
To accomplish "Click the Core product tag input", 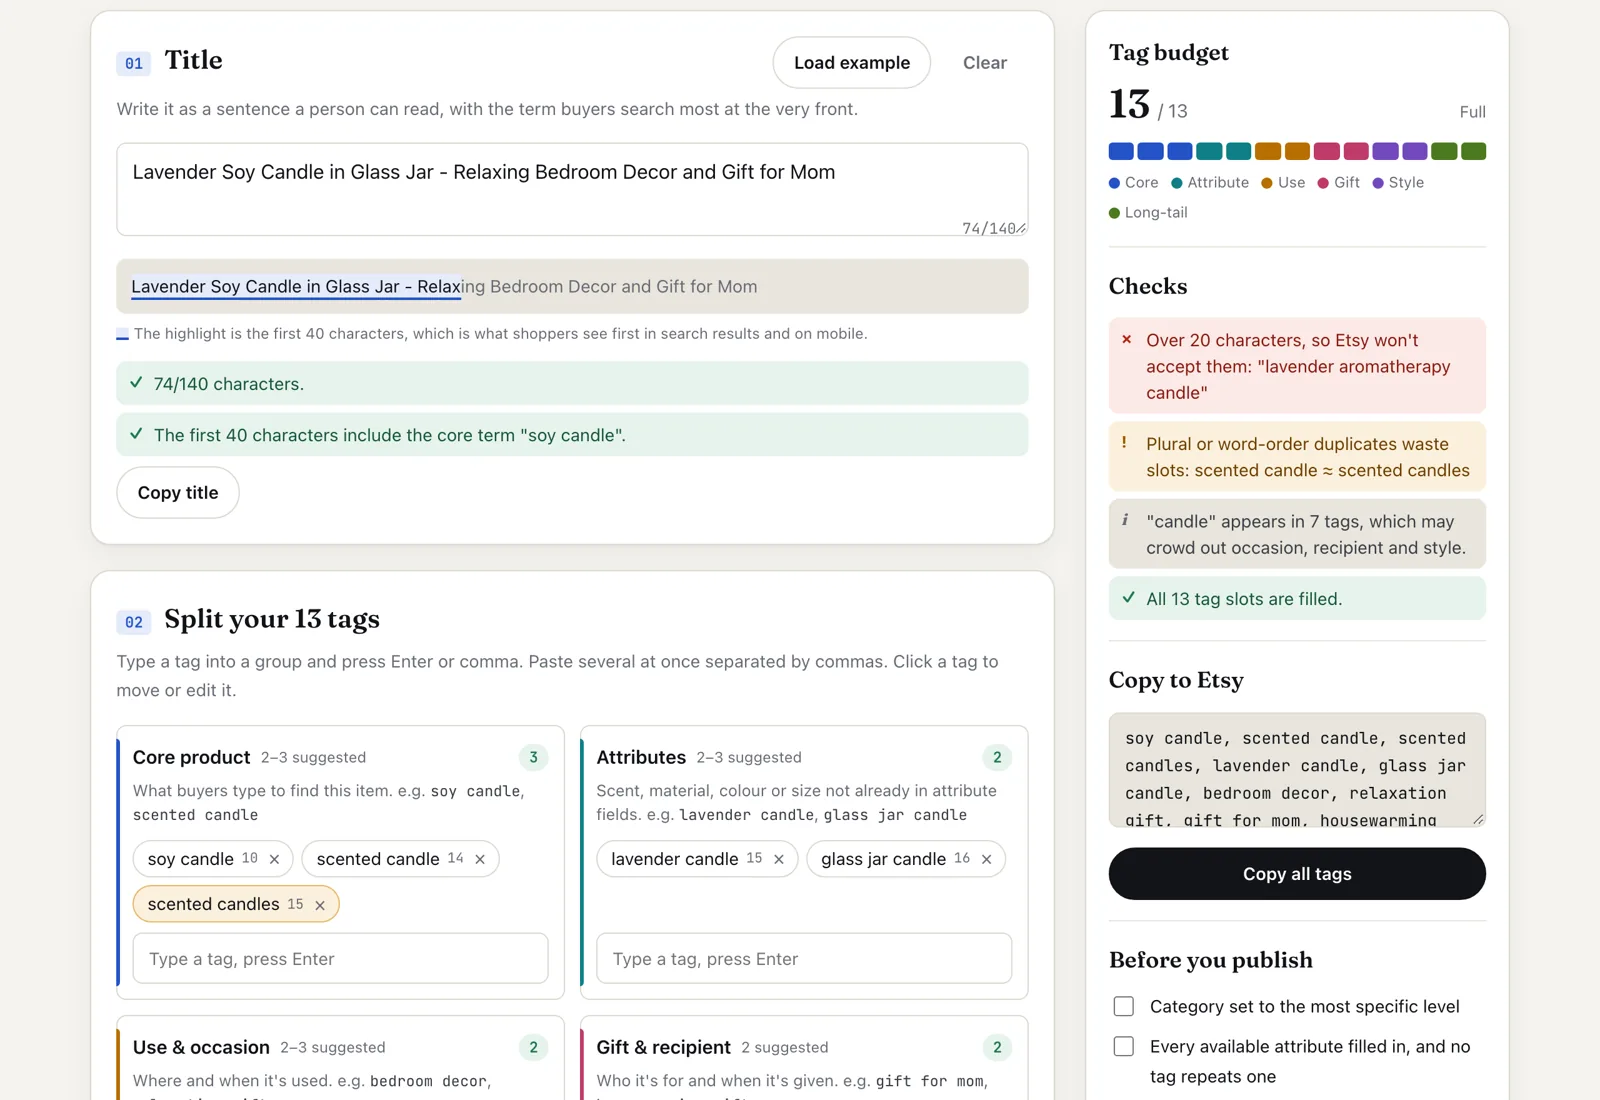I will (x=340, y=959).
